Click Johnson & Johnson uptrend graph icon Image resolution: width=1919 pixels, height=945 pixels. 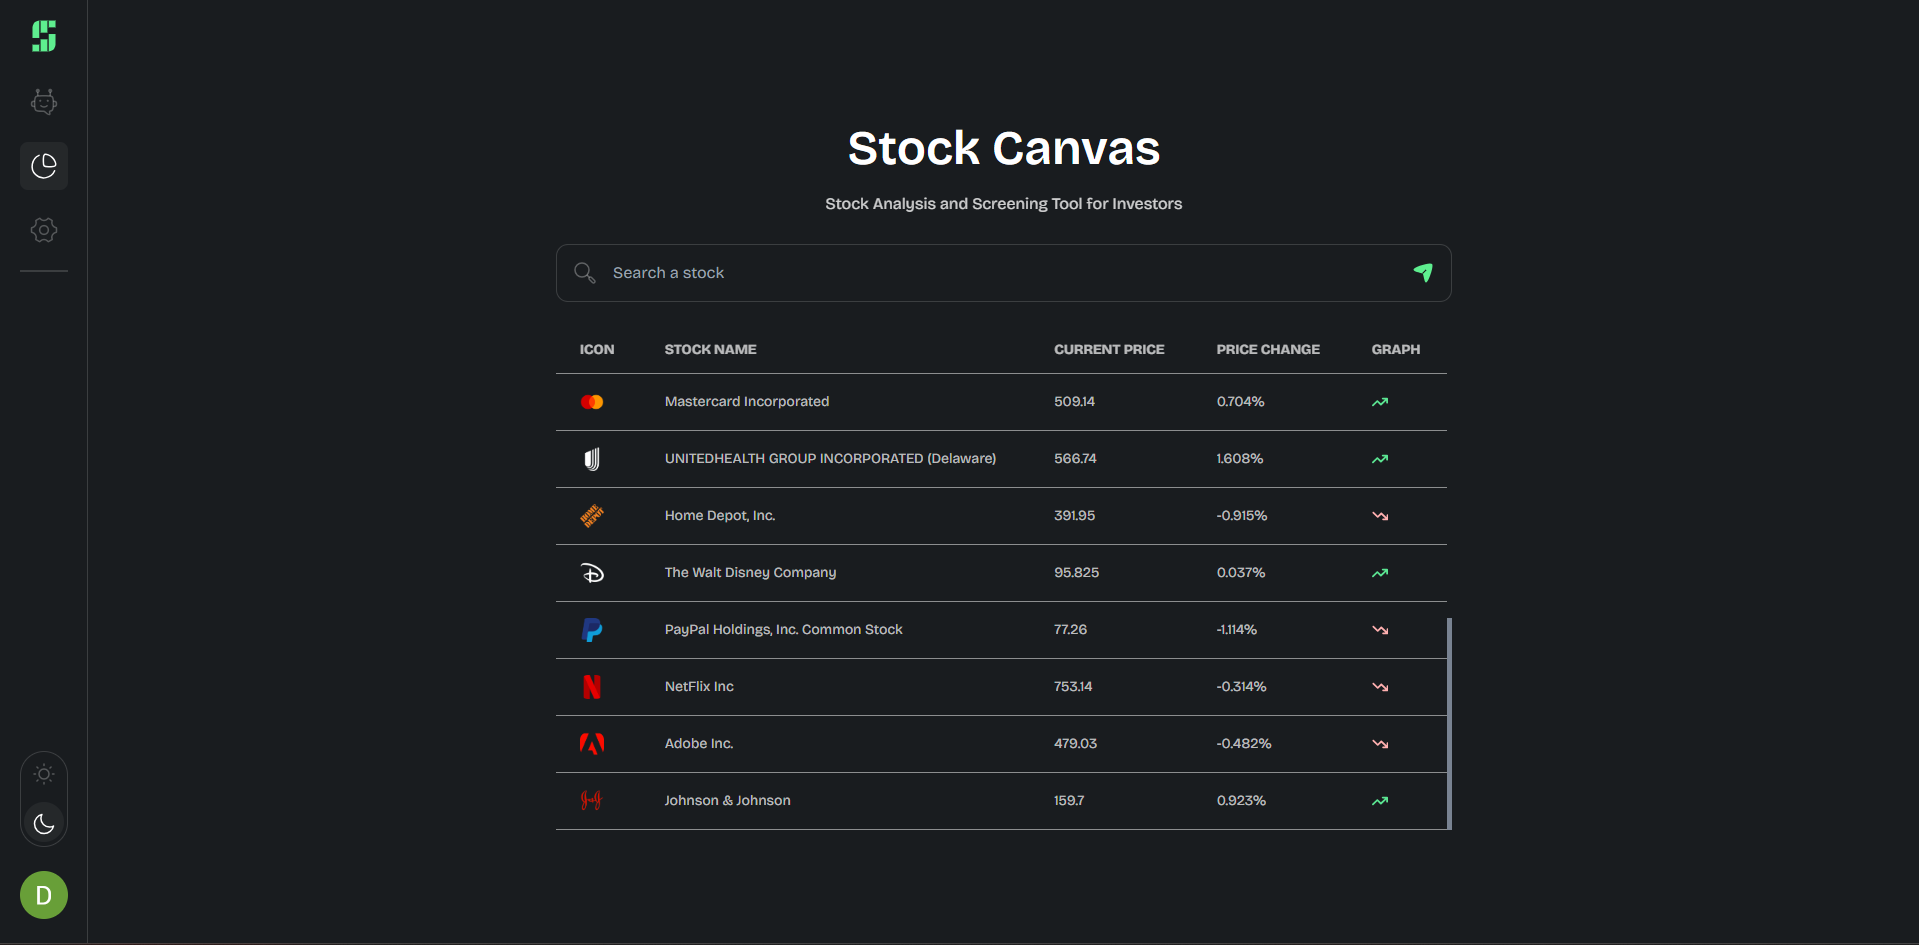click(1380, 801)
